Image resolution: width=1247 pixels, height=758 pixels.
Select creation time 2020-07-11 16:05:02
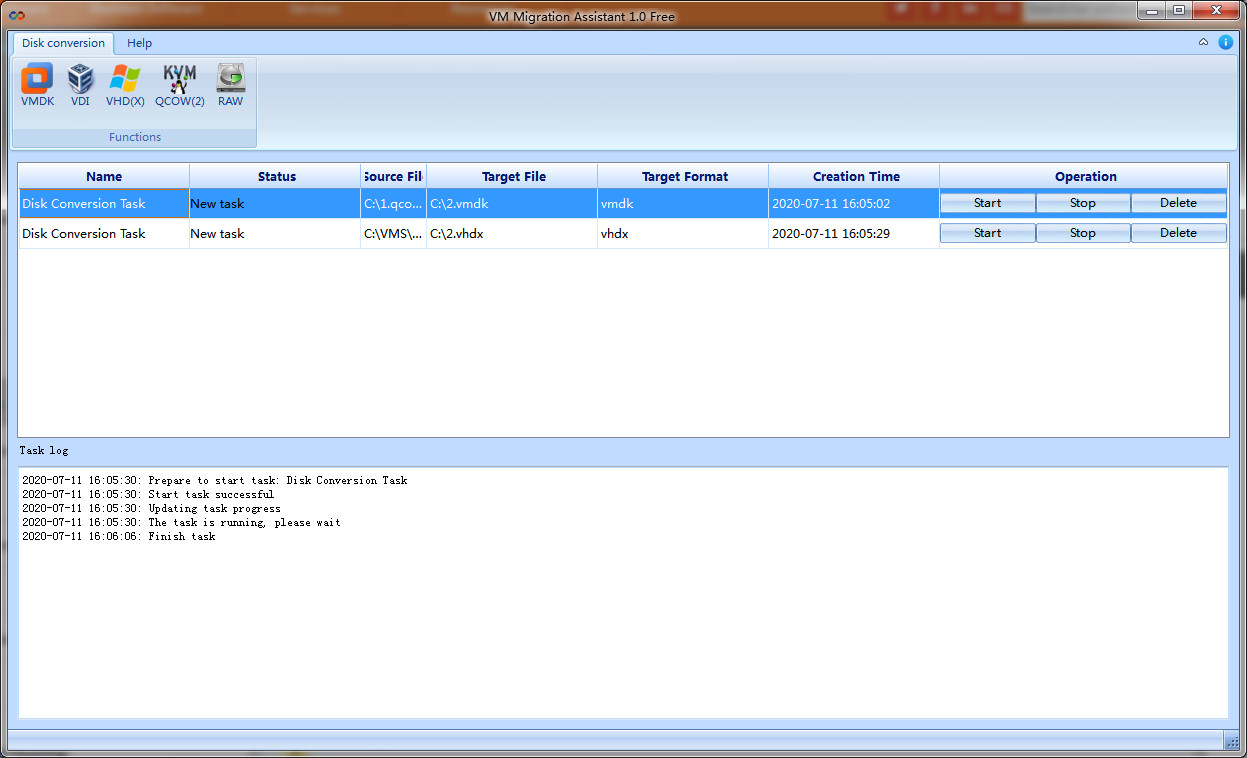point(854,203)
